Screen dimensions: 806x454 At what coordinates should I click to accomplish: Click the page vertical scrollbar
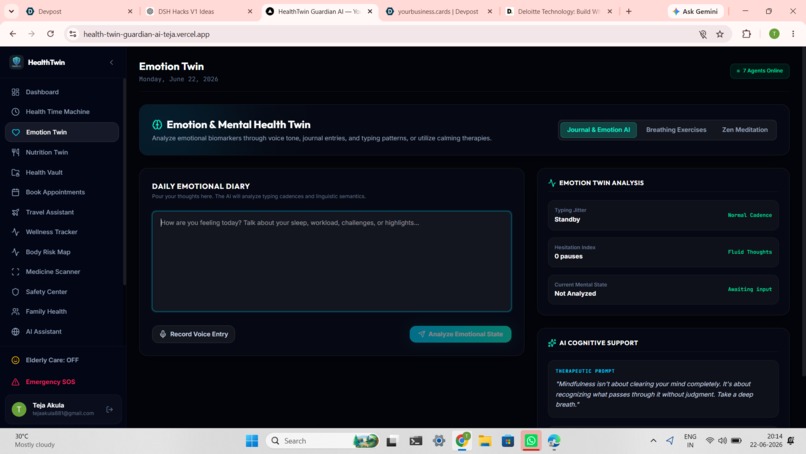click(803, 212)
